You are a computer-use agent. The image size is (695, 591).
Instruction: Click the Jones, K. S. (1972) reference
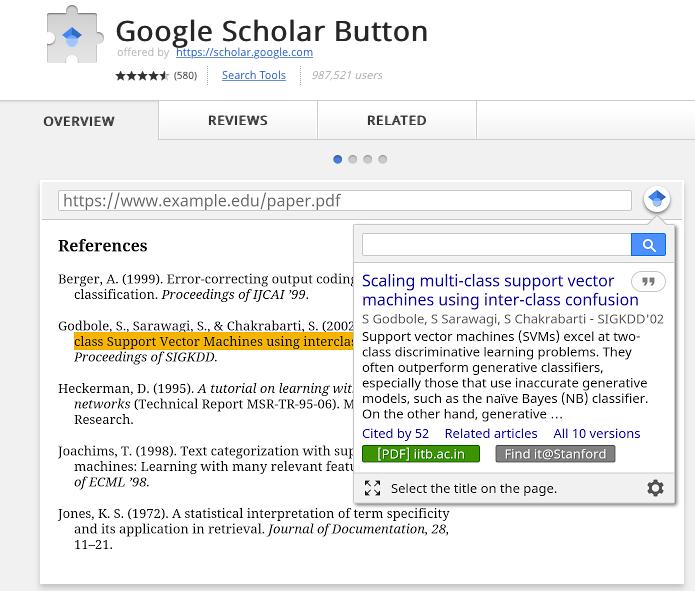(x=254, y=529)
